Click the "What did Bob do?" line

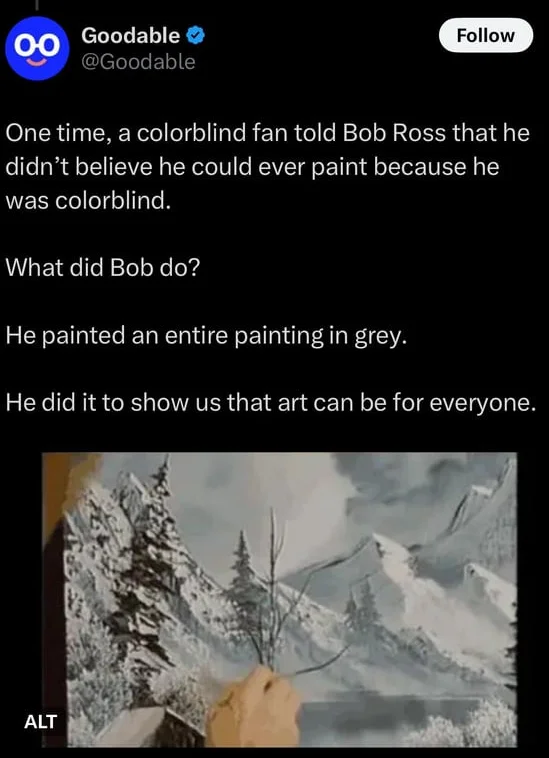pos(102,267)
